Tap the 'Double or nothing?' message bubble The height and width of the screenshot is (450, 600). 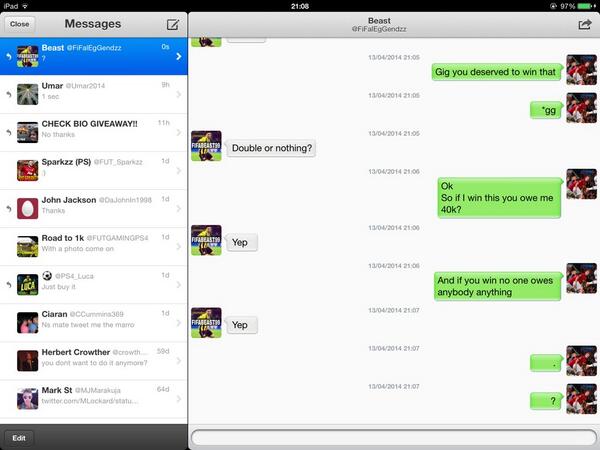pyautogui.click(x=271, y=148)
